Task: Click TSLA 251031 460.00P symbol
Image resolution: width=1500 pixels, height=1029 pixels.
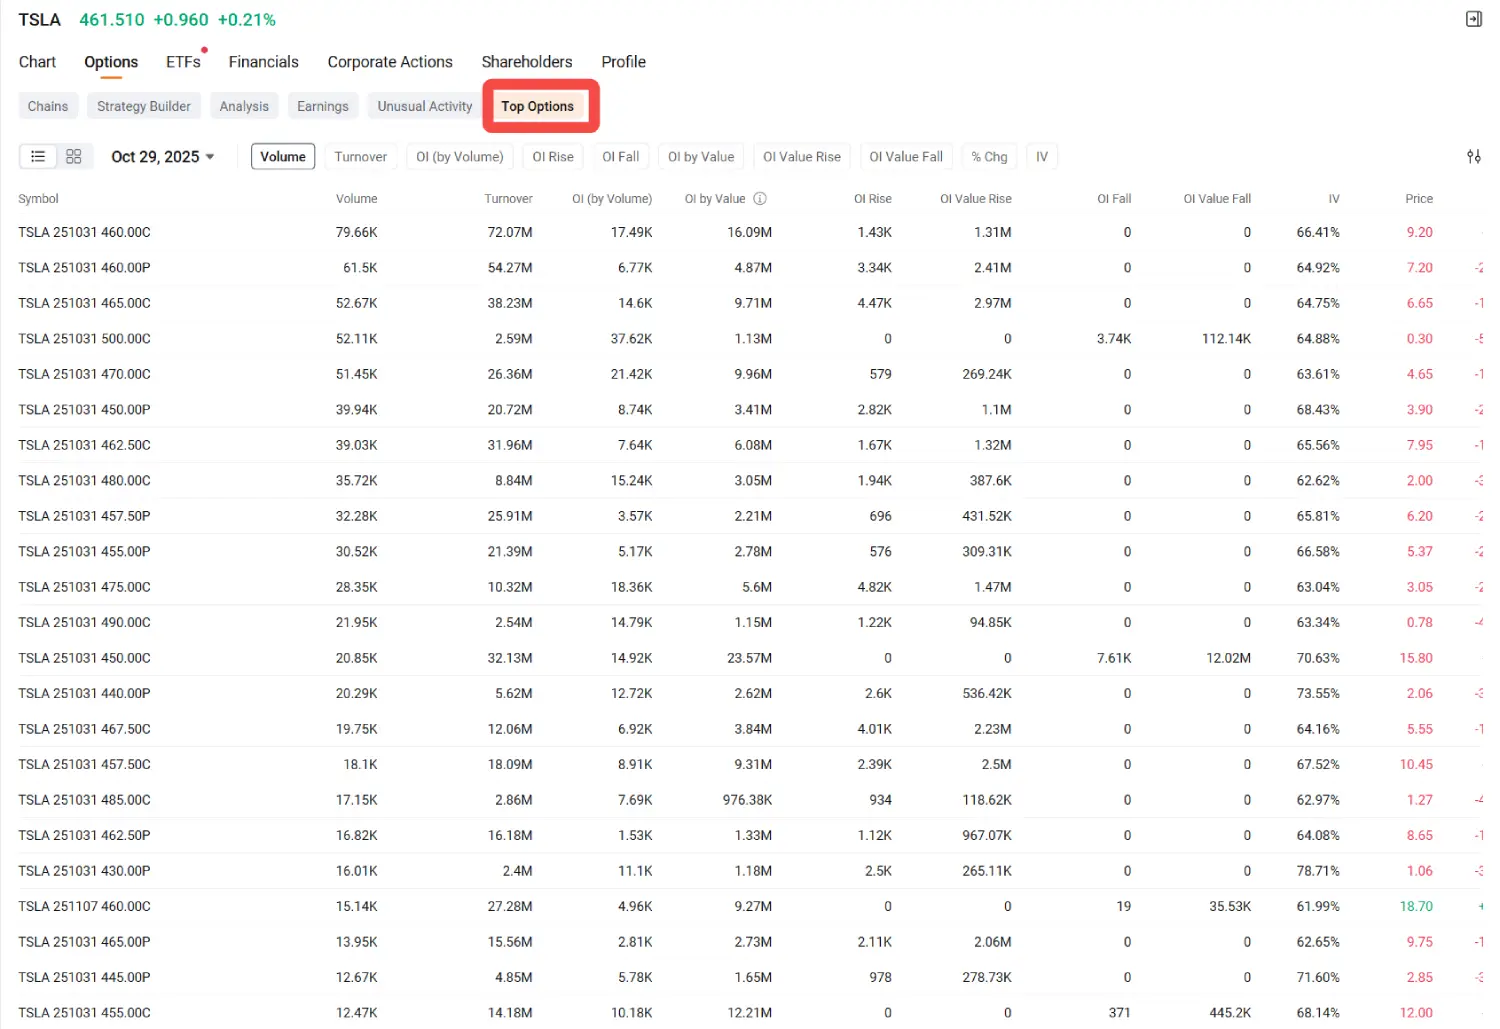Action: coord(84,268)
